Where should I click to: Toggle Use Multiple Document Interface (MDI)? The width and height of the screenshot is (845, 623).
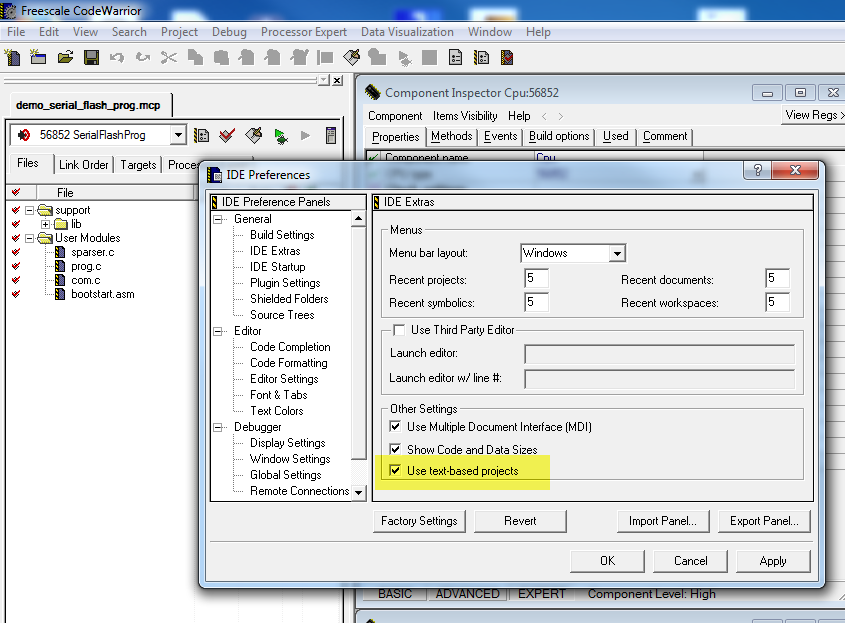click(395, 427)
